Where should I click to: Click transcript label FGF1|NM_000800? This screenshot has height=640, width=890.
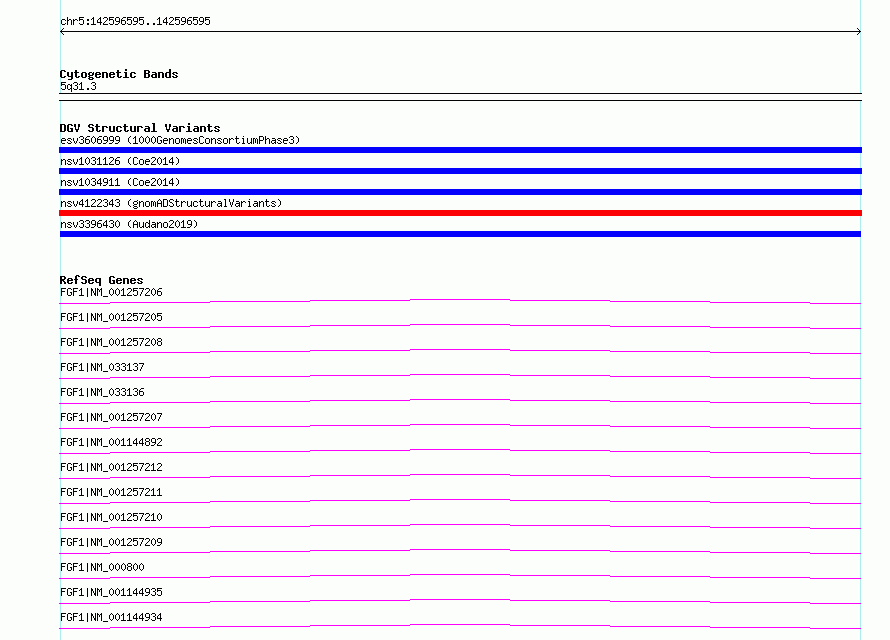pyautogui.click(x=102, y=567)
